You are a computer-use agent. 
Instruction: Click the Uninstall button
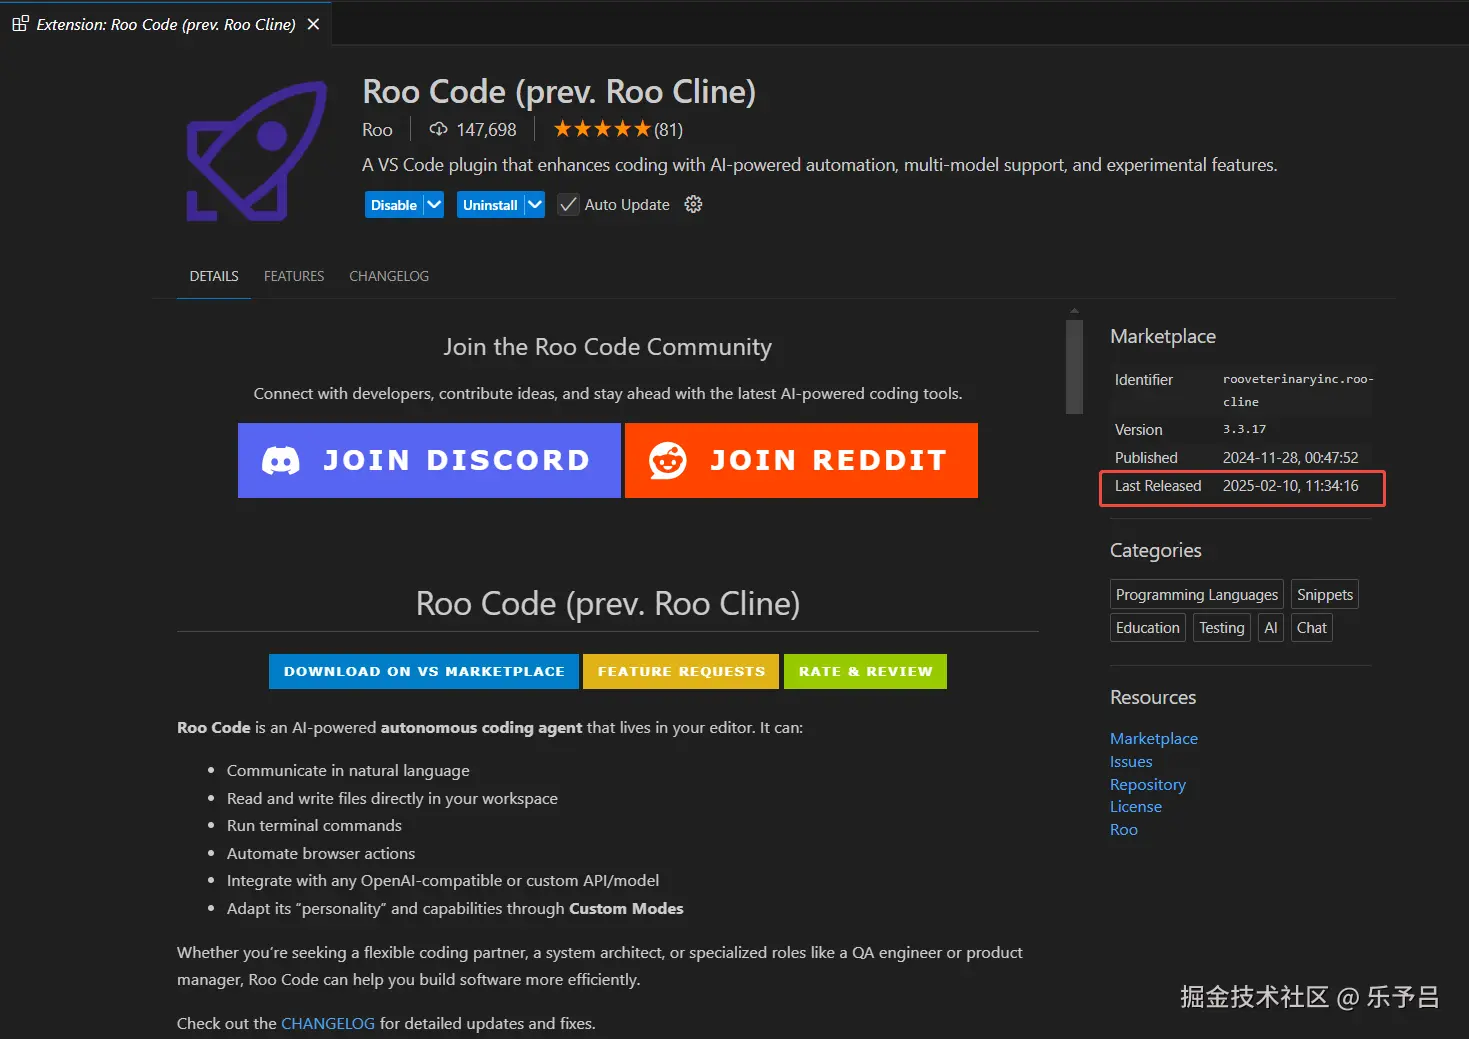(490, 204)
